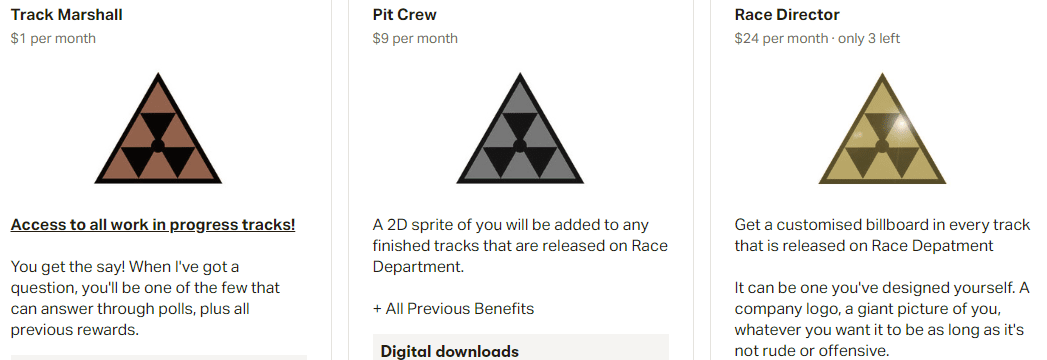
Task: Select the '+ All Previous Benefits' line
Action: (453, 309)
